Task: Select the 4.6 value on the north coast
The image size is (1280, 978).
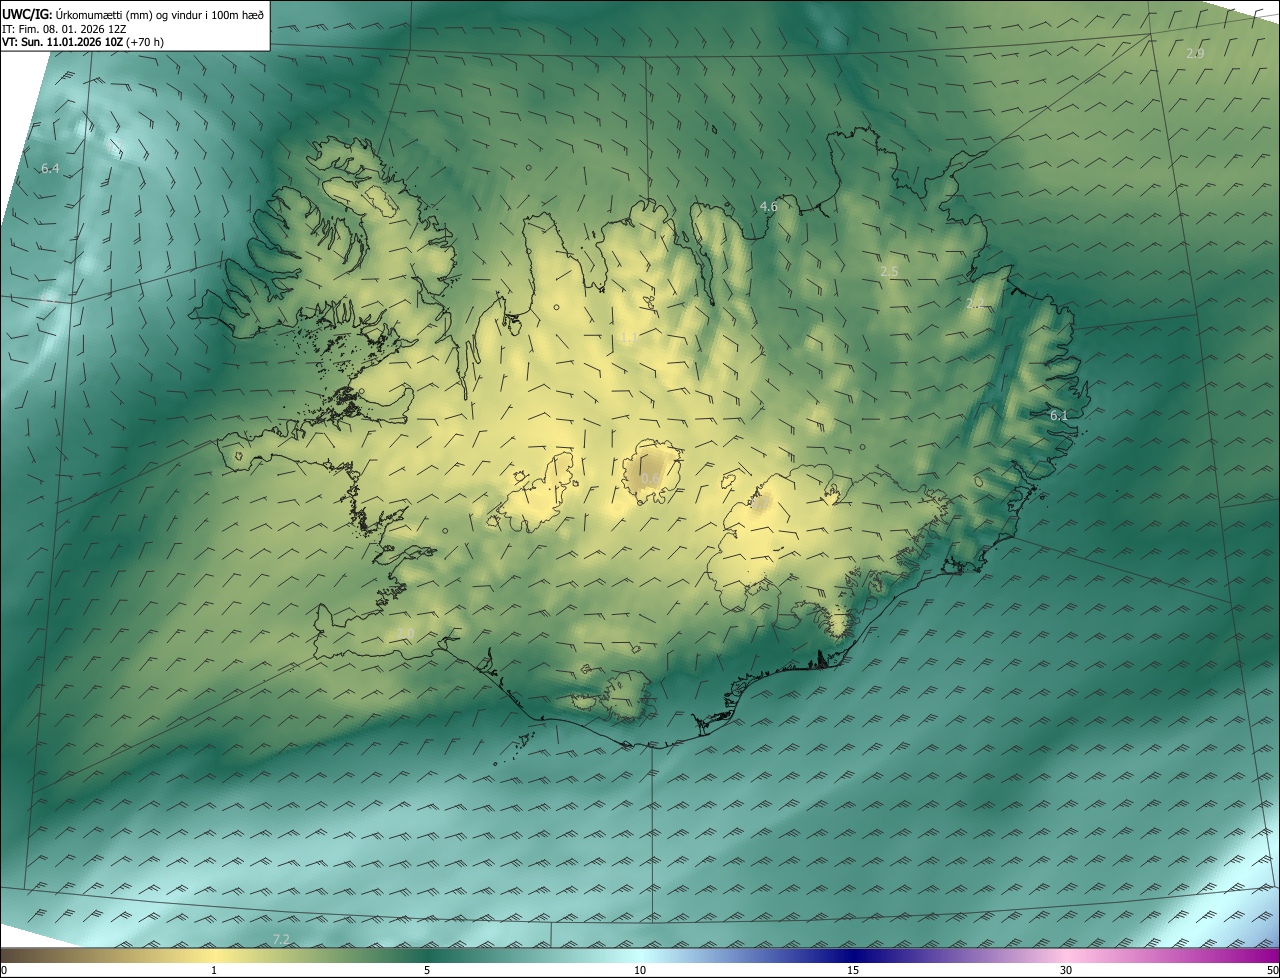Action: (x=768, y=207)
